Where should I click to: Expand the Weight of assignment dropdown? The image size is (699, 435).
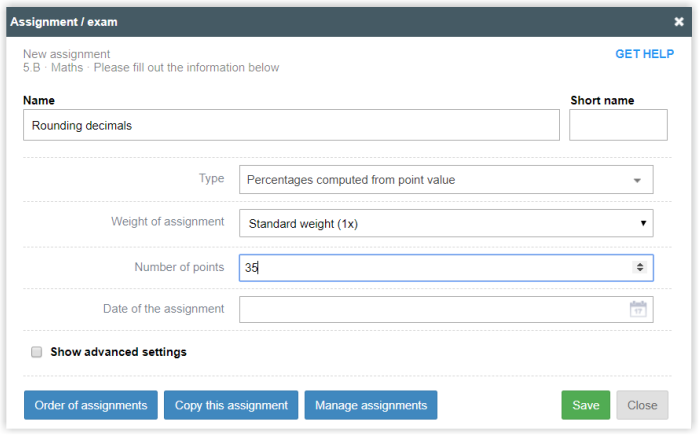446,223
